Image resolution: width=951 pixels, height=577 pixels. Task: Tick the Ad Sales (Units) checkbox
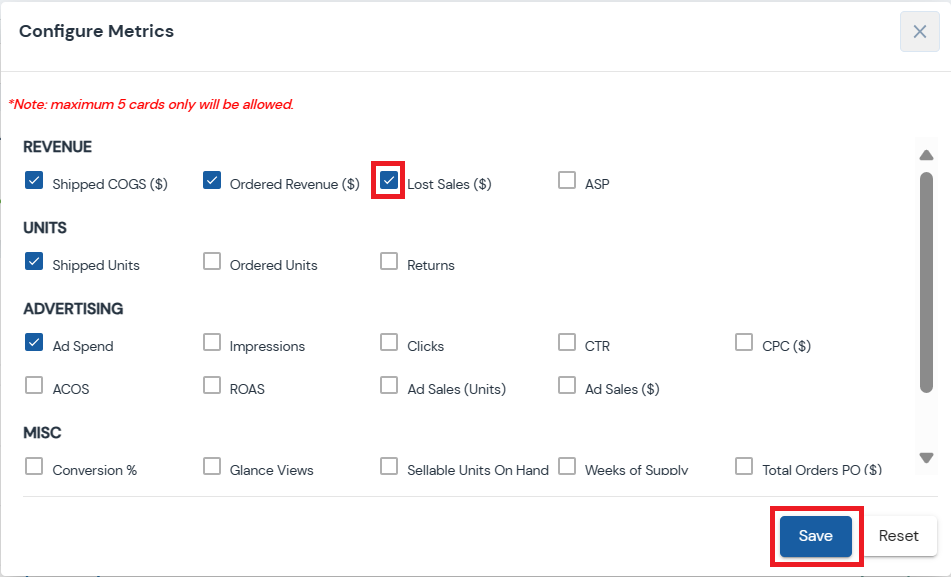[389, 386]
